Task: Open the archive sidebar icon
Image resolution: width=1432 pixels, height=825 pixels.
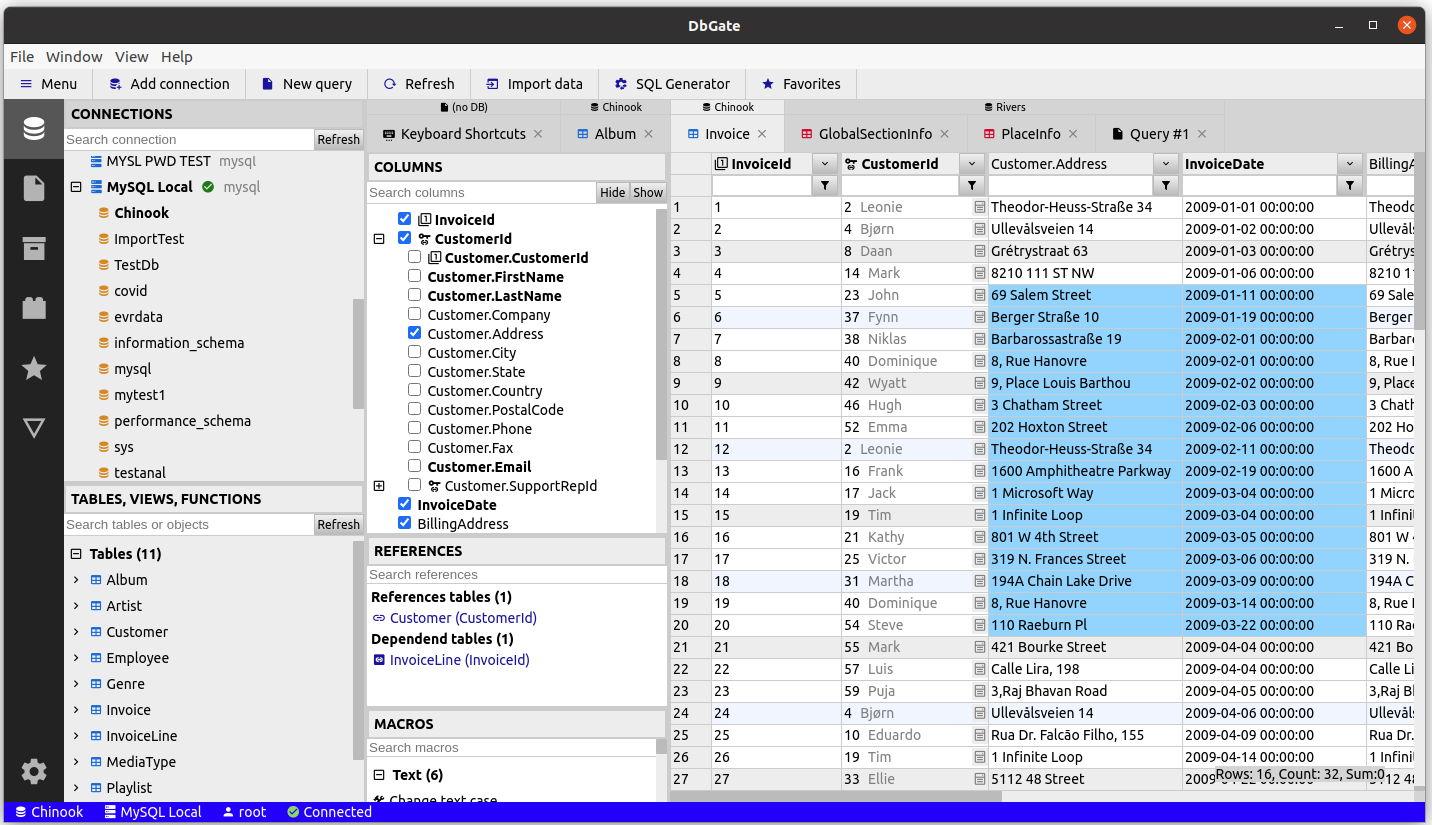Action: tap(34, 248)
